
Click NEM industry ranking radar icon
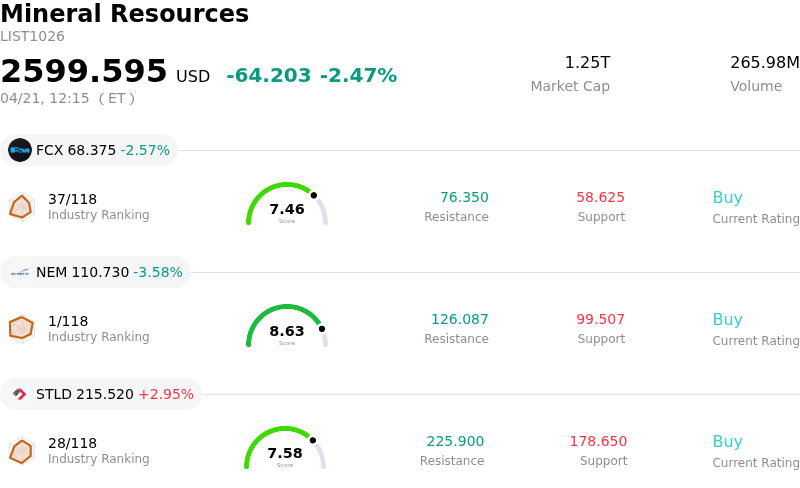point(21,328)
